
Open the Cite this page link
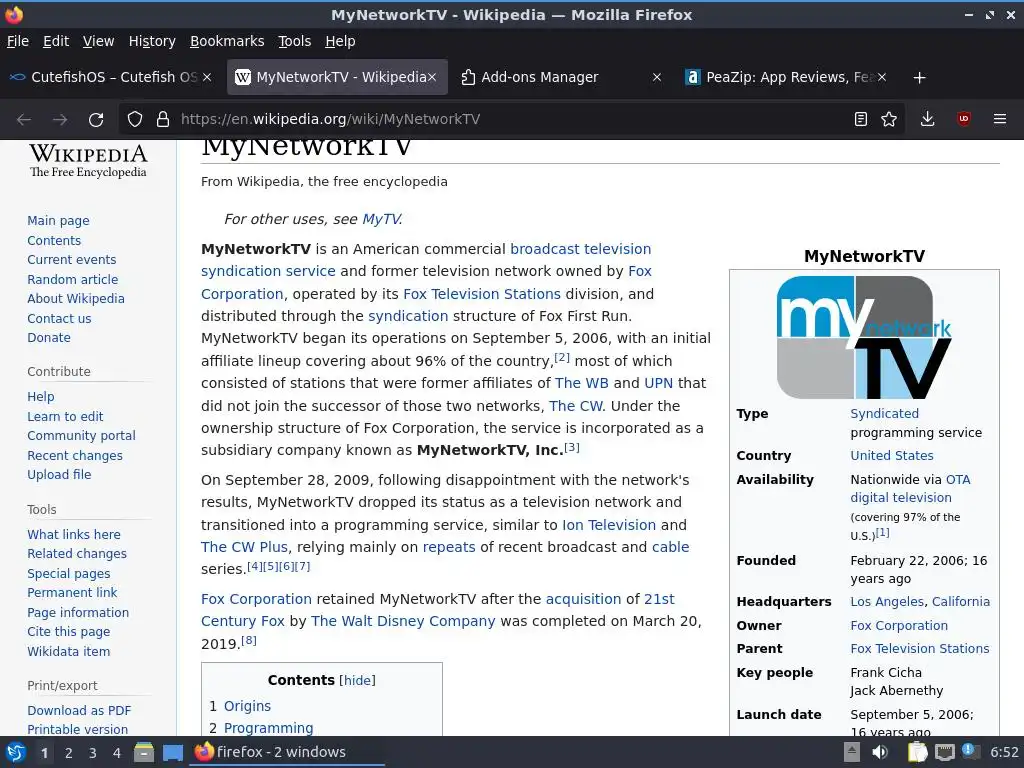coord(69,632)
